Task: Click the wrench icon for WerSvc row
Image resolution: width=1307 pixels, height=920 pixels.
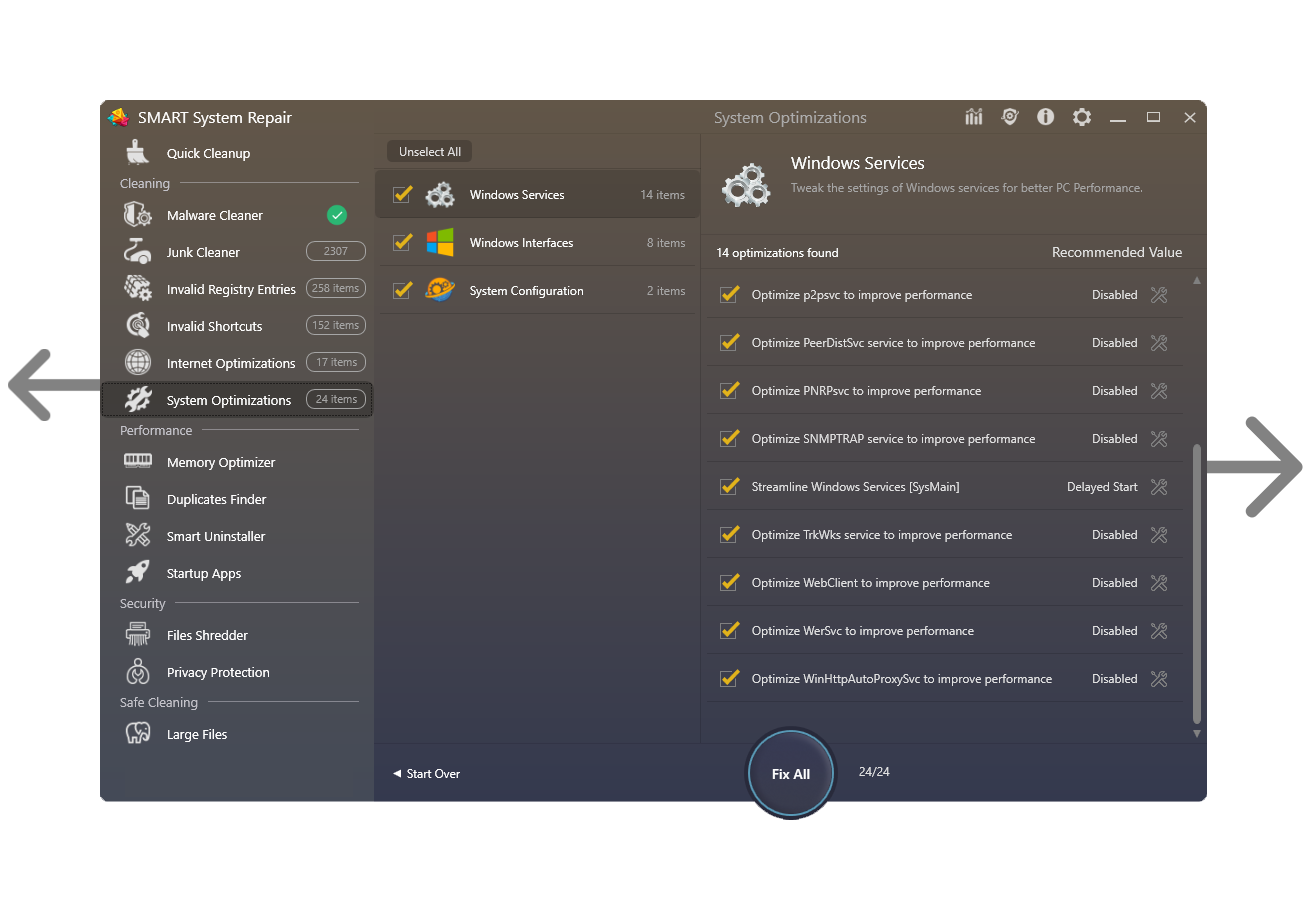Action: pos(1159,631)
